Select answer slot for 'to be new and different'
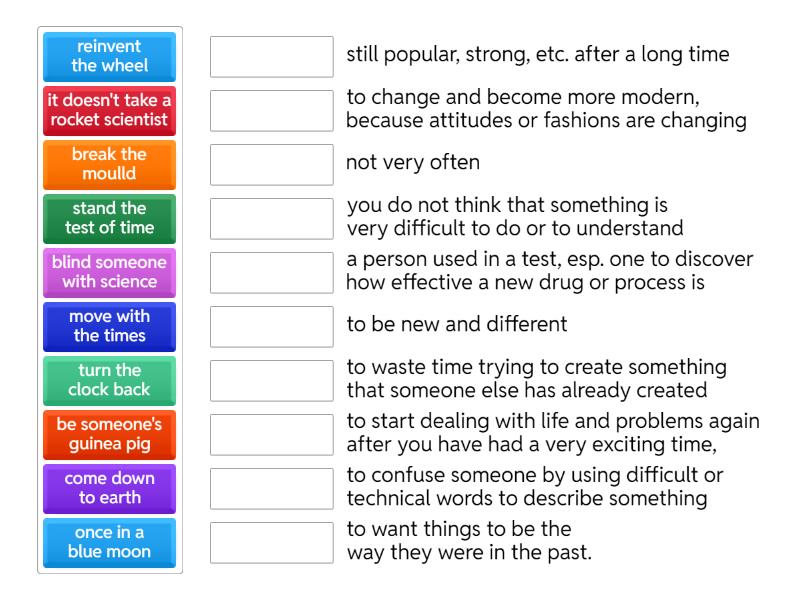The height and width of the screenshot is (600, 800). 272,327
